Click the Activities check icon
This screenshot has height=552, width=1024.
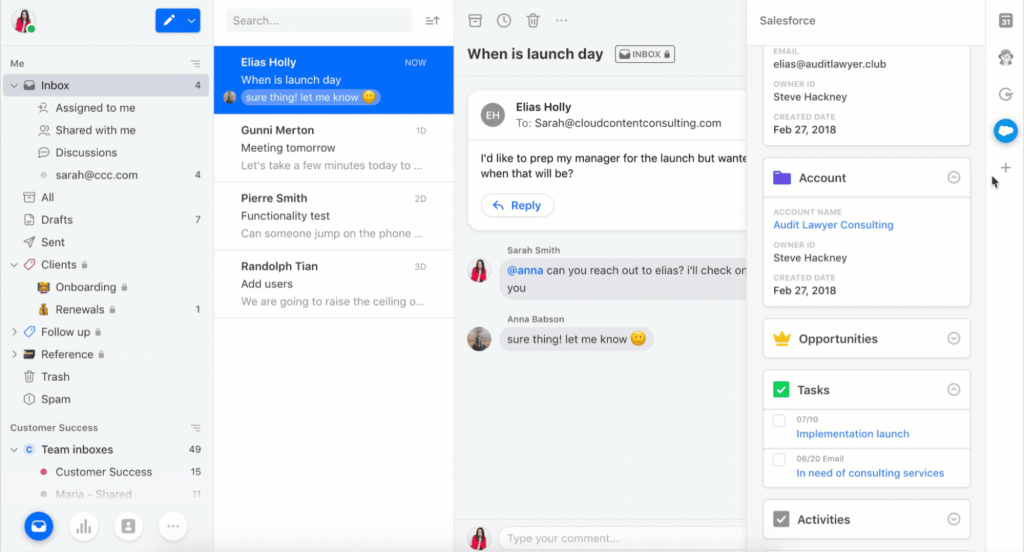click(781, 519)
